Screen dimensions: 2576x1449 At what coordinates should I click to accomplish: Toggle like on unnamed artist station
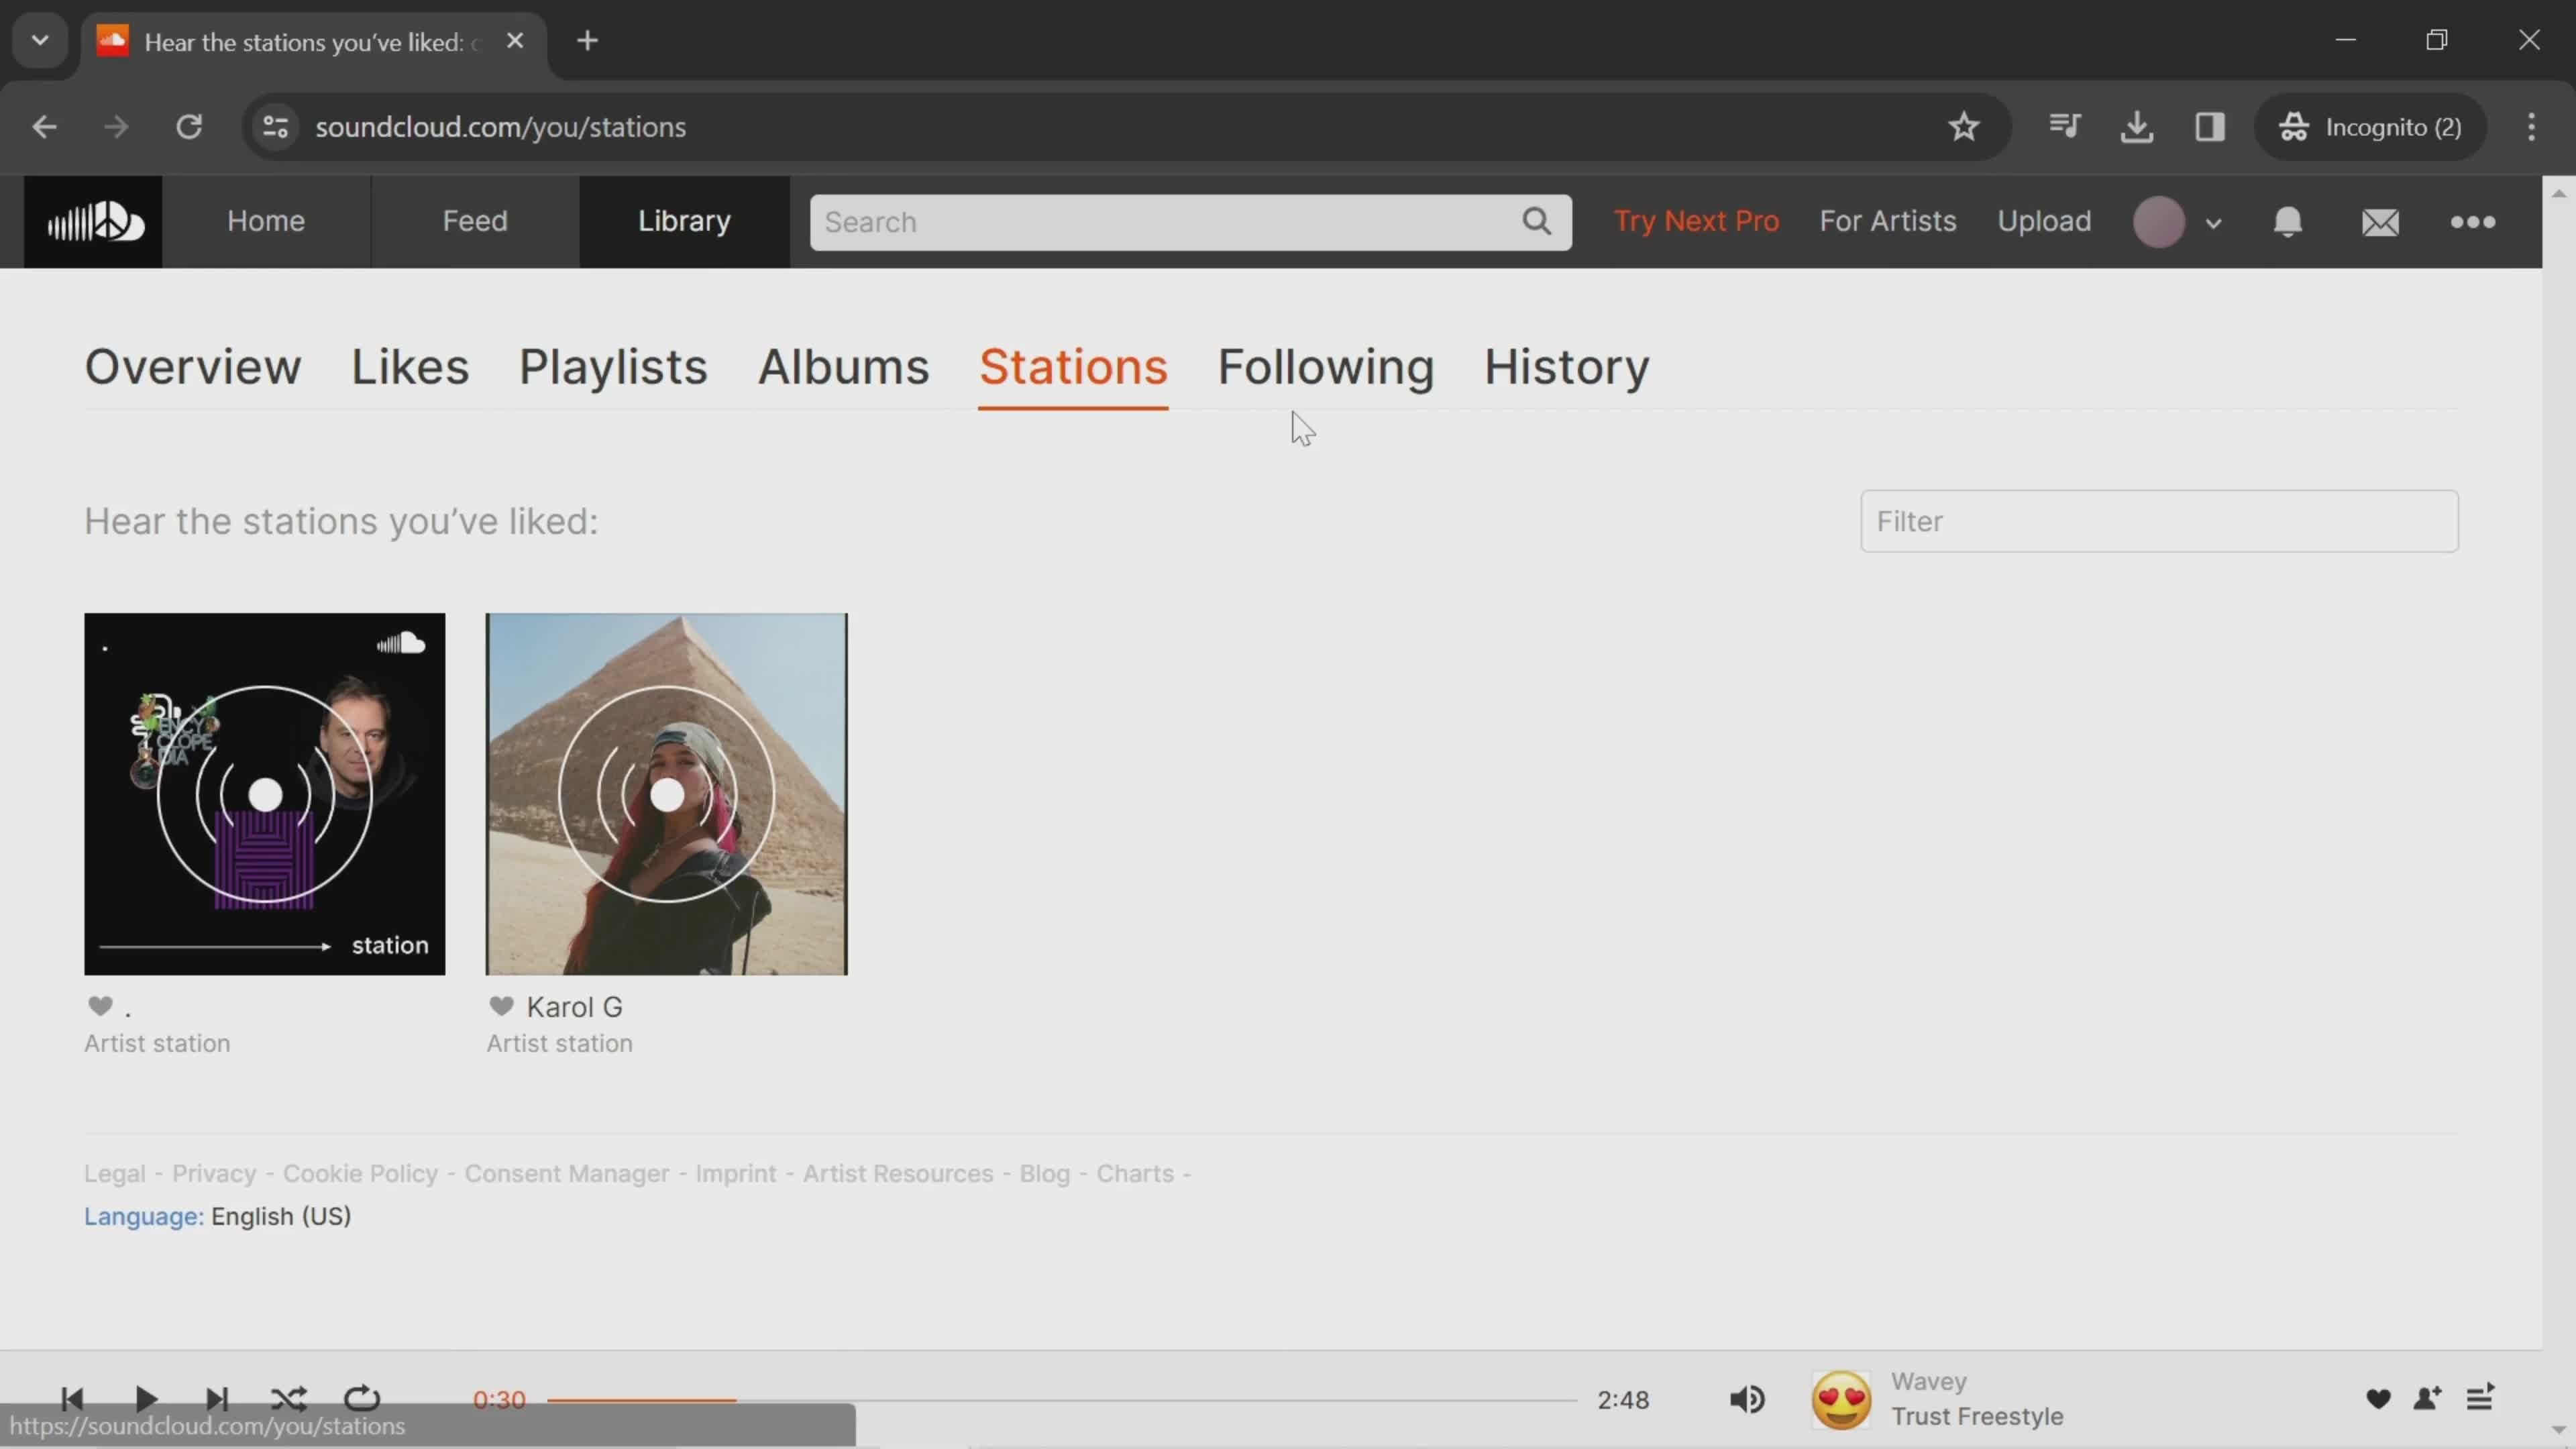pos(101,1005)
